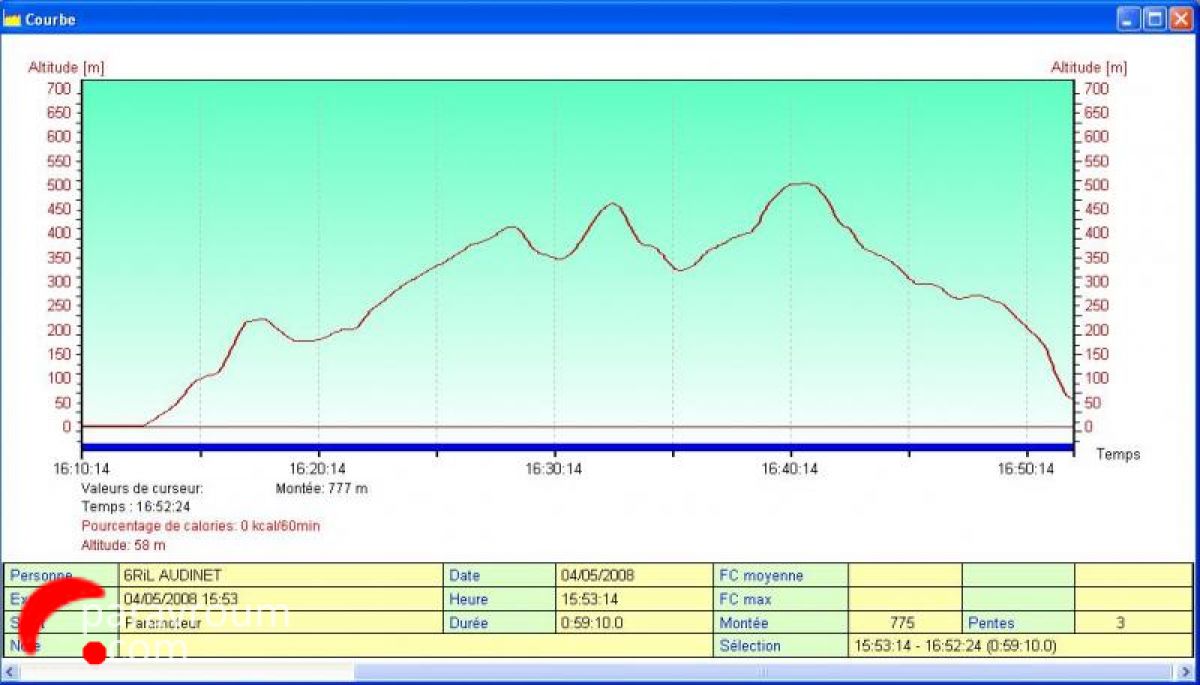1200x685 pixels.
Task: Click the Montée: 777 m cursor value text
Action: point(321,489)
